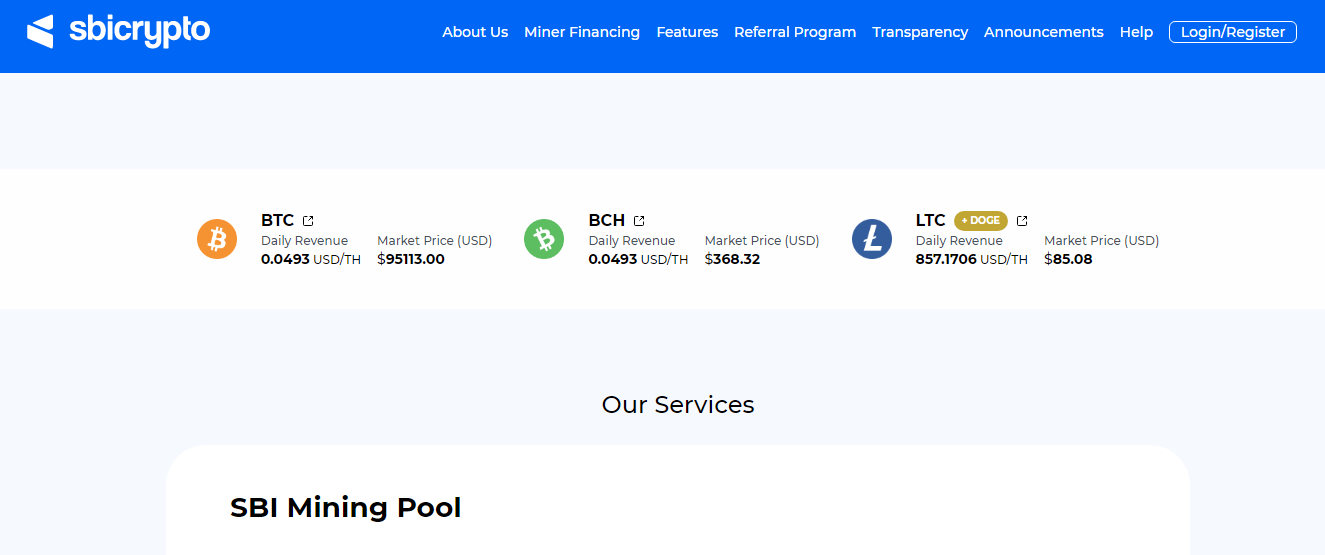The width and height of the screenshot is (1325, 555).
Task: Click the Our Services heading
Action: (678, 405)
